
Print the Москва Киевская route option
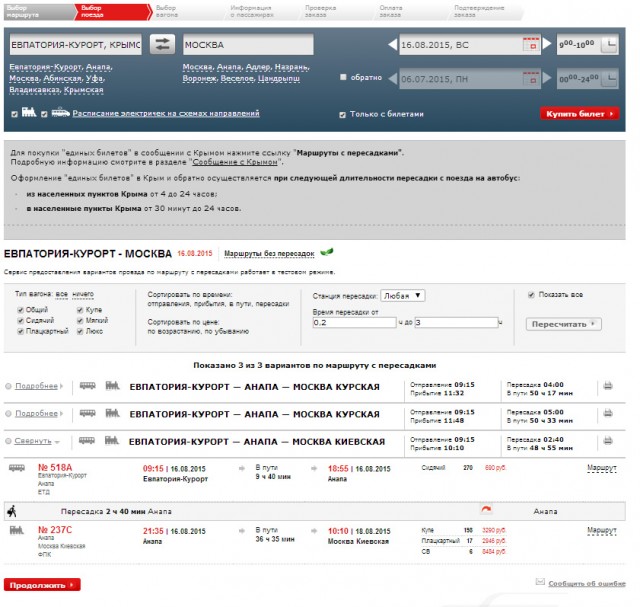(607, 442)
